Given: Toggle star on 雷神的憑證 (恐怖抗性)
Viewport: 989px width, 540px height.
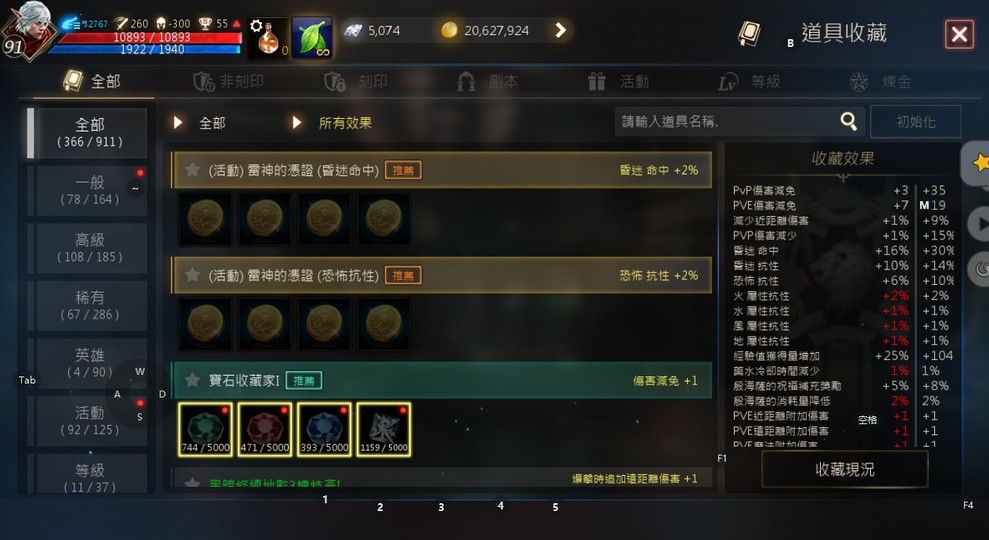Looking at the screenshot, I should [192, 275].
